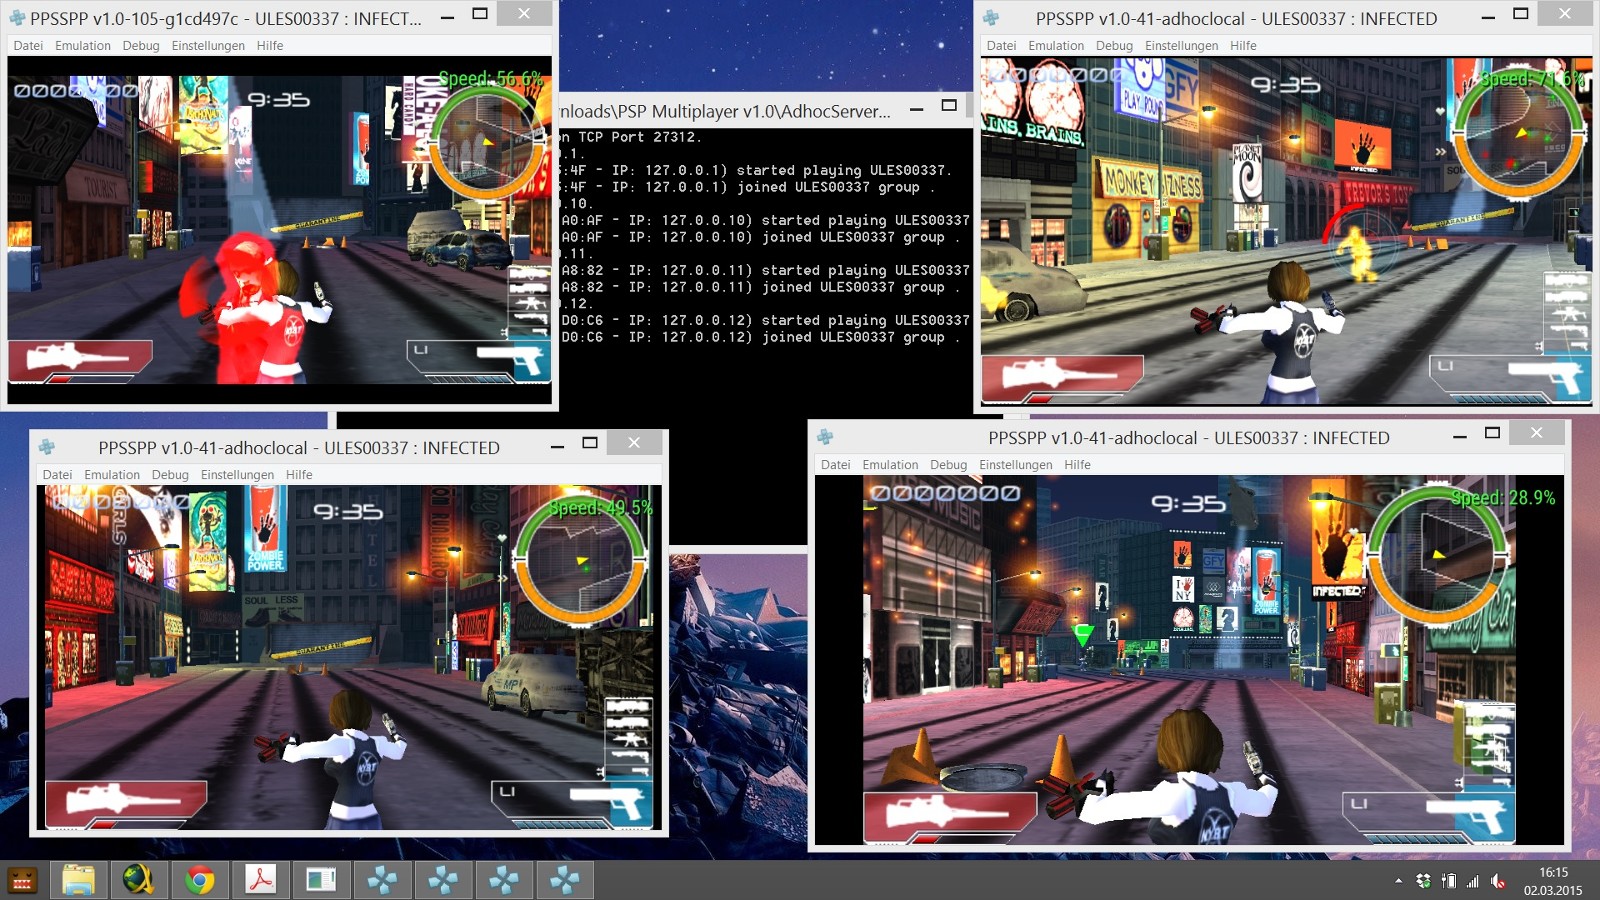Screen dimensions: 1600x900
Task: Open the clock showing 16:15
Action: pyautogui.click(x=1553, y=881)
